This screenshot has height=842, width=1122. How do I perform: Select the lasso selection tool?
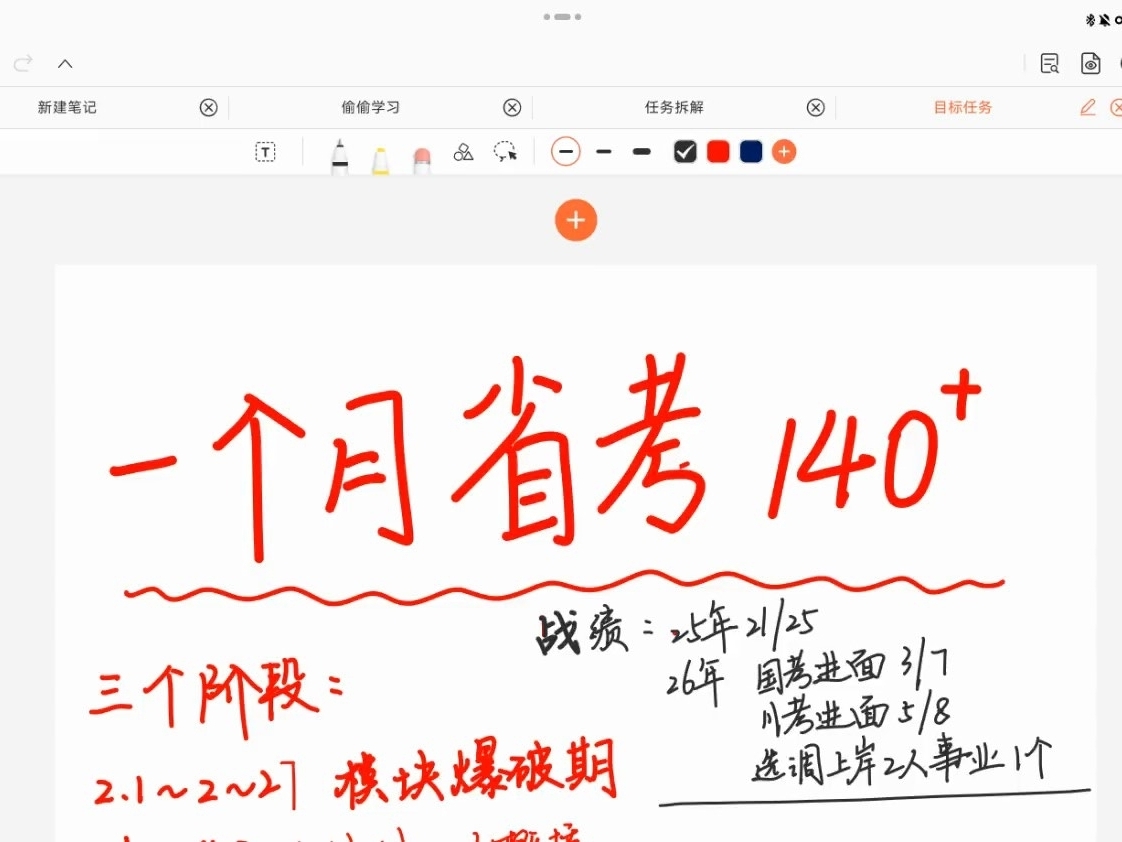[x=505, y=152]
